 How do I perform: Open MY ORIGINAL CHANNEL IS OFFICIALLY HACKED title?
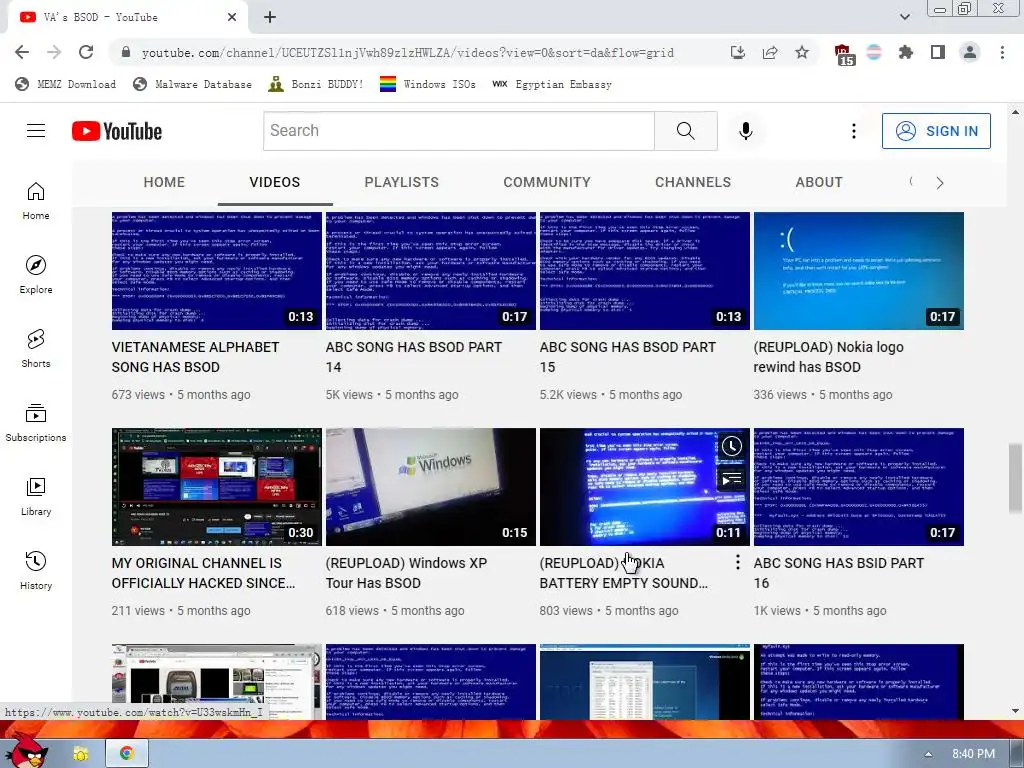pyautogui.click(x=203, y=573)
